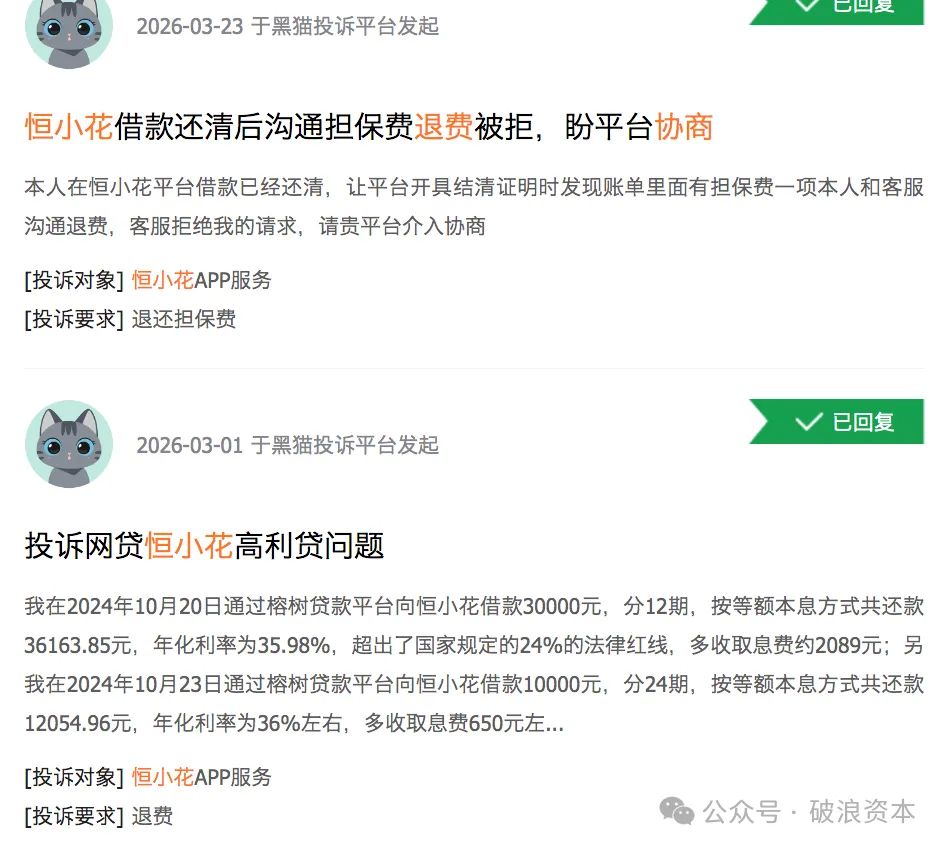Click the 投诉要求 退费 line
This screenshot has width=946, height=850.
click(x=98, y=816)
